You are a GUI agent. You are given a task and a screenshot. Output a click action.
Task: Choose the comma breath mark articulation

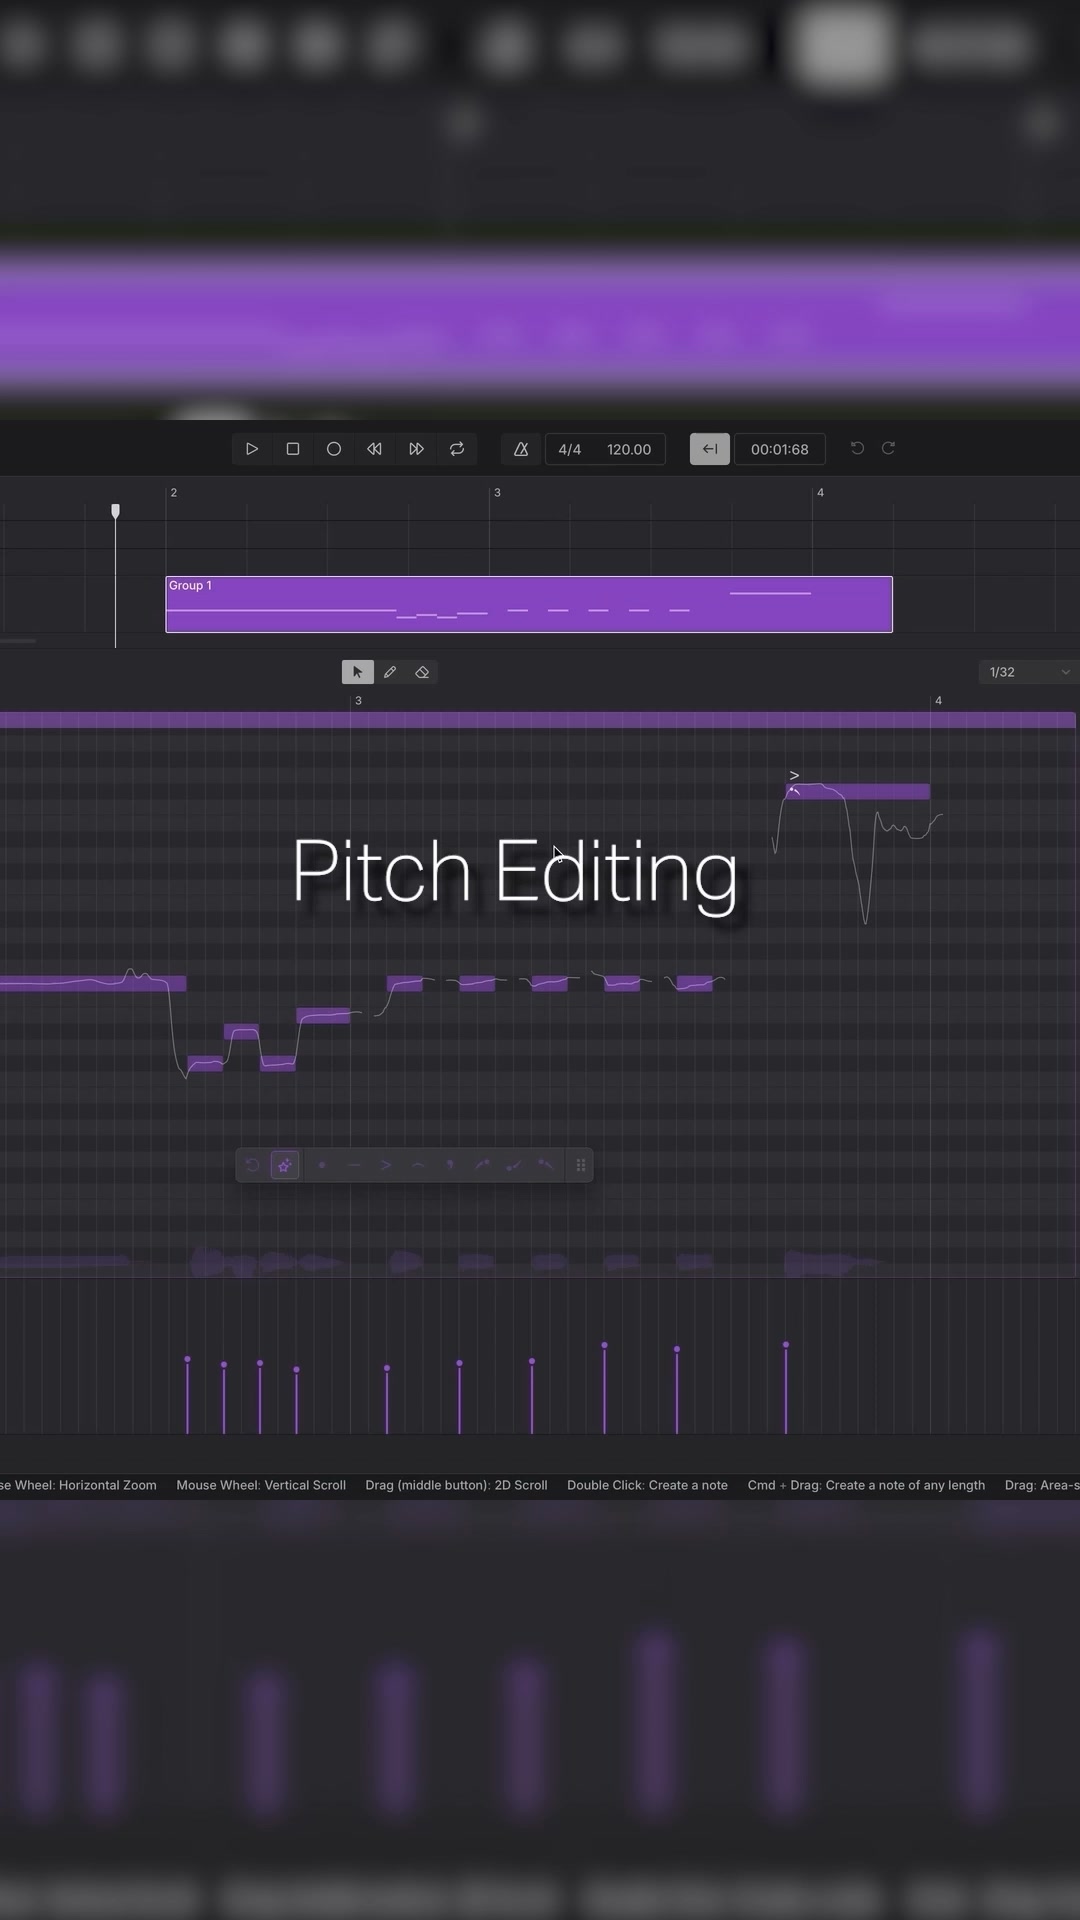point(450,1165)
